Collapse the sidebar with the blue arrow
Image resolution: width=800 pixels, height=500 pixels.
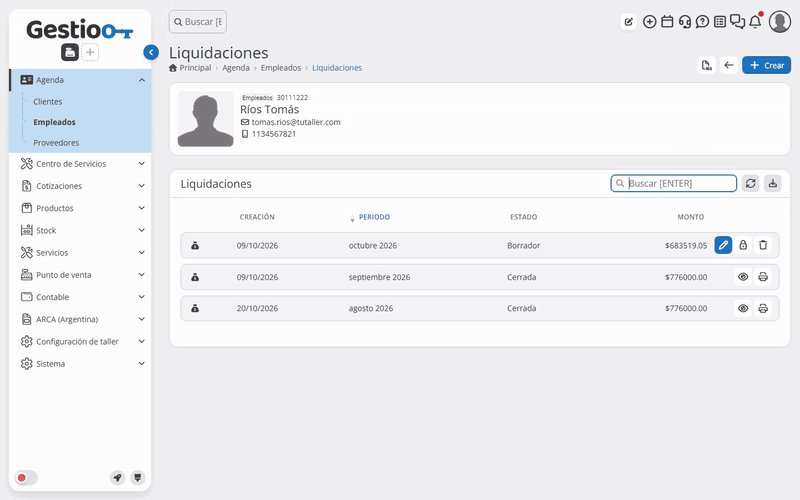point(151,52)
